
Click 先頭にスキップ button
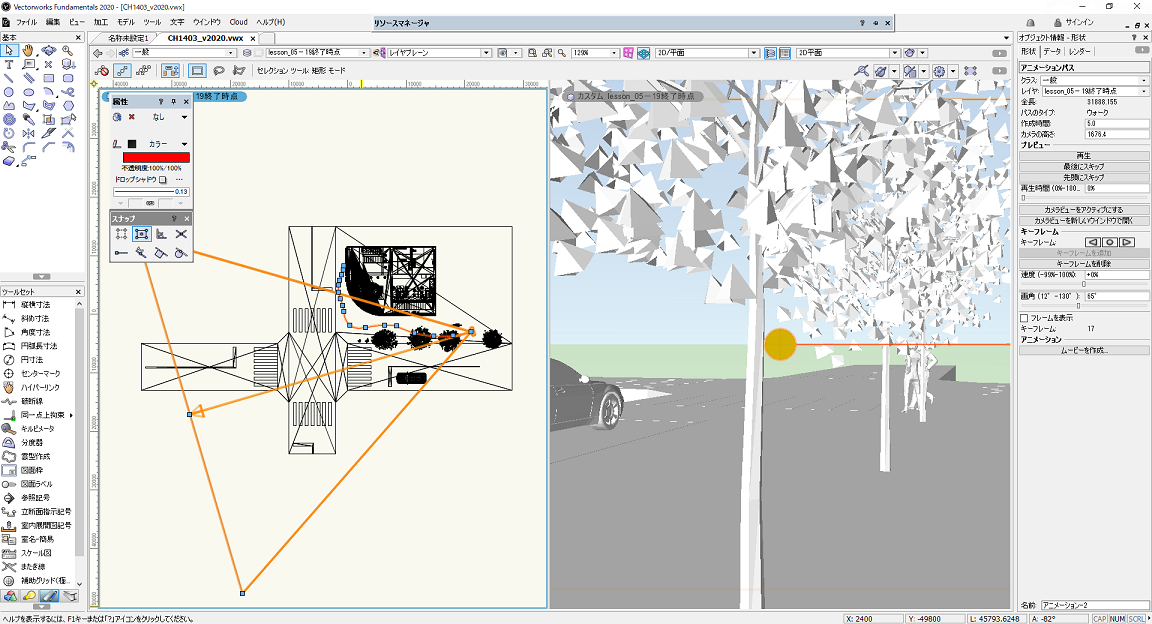(1084, 177)
